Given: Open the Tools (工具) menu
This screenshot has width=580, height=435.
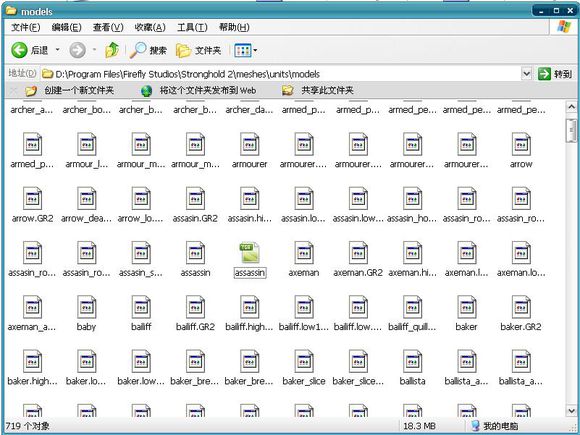Looking at the screenshot, I should click(192, 27).
